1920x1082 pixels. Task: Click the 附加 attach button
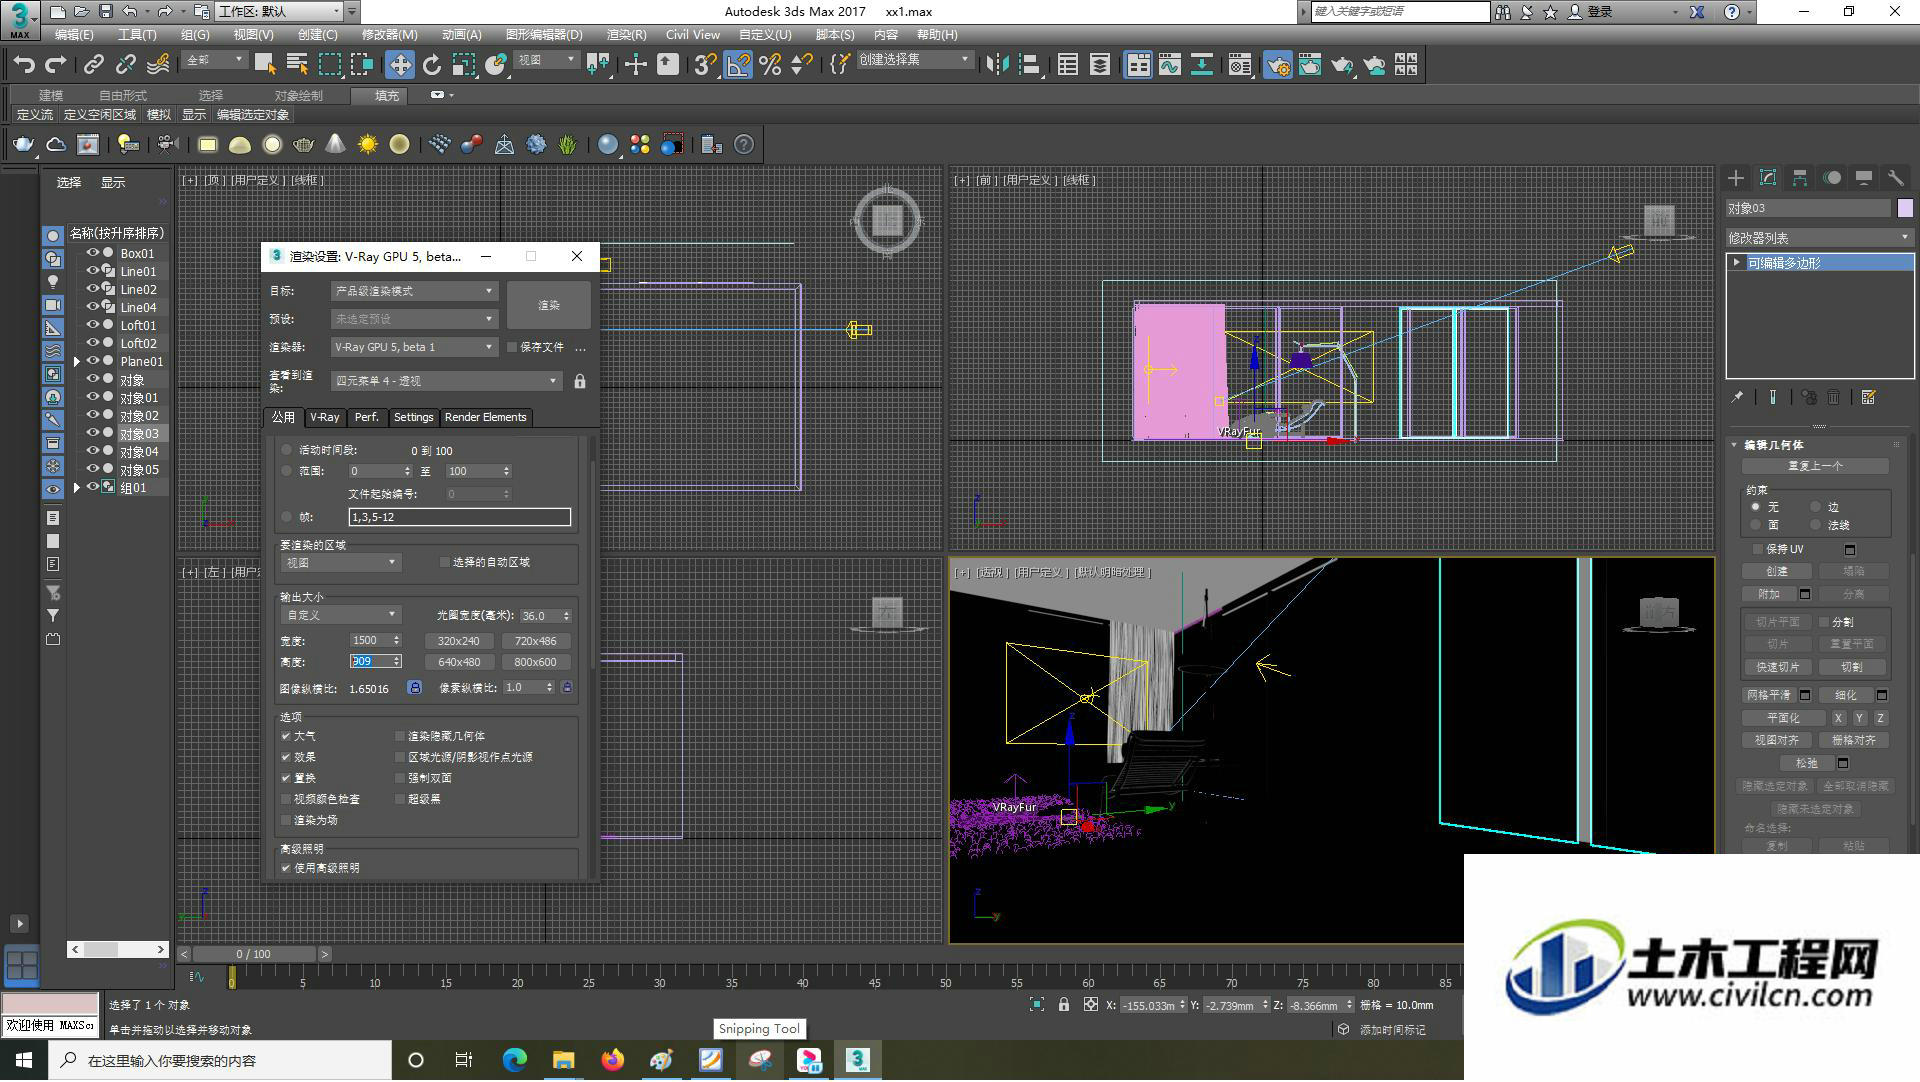tap(1769, 595)
